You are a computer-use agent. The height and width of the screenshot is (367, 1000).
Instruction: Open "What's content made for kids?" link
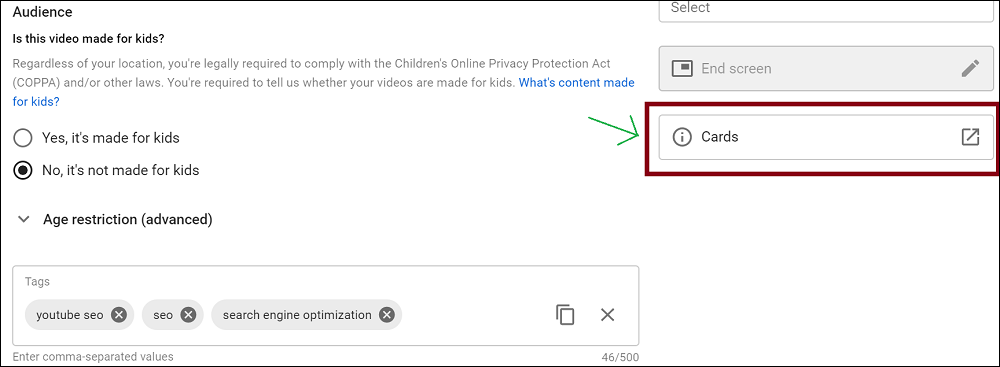pos(323,92)
